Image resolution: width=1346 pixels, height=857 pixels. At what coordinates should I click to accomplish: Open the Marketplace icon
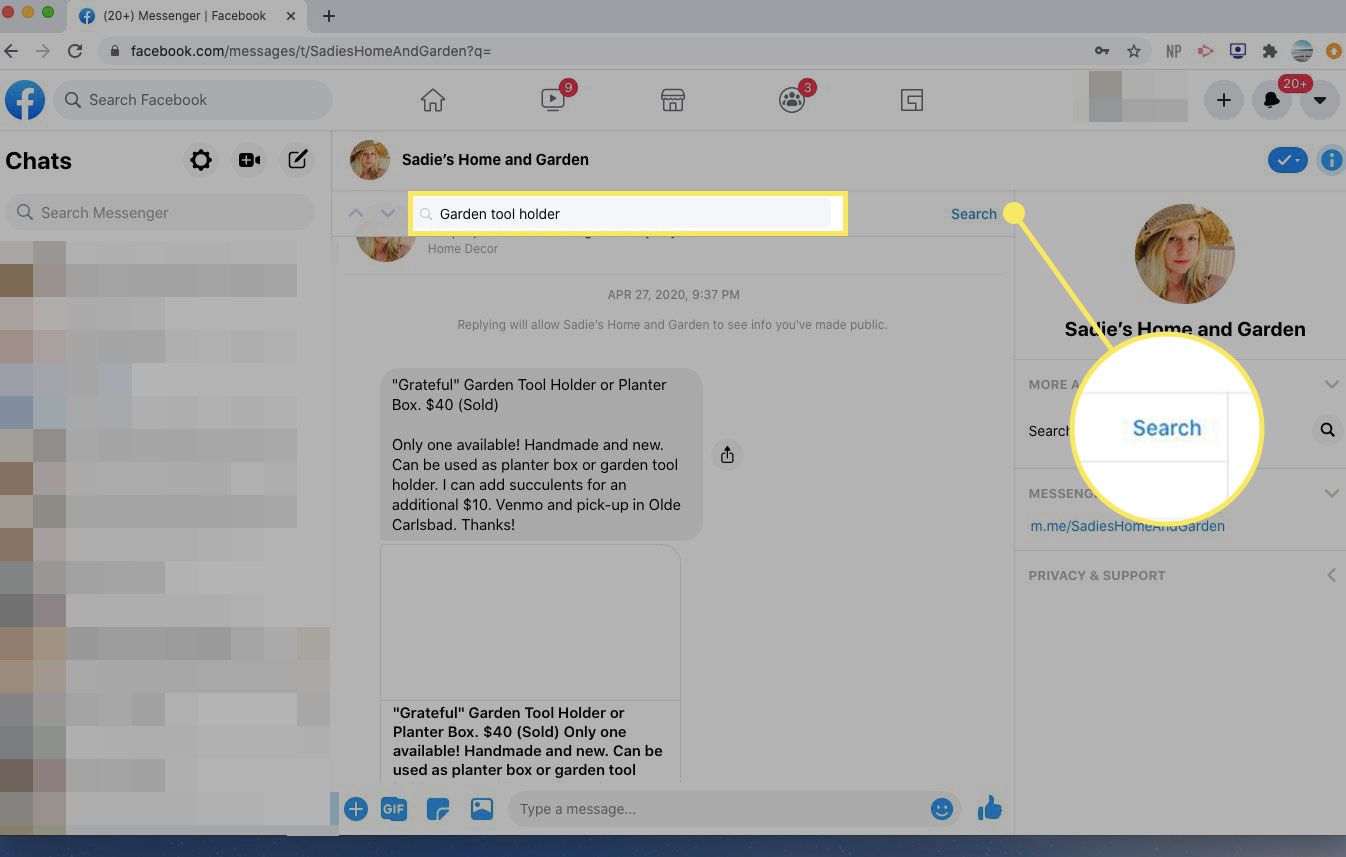(672, 100)
